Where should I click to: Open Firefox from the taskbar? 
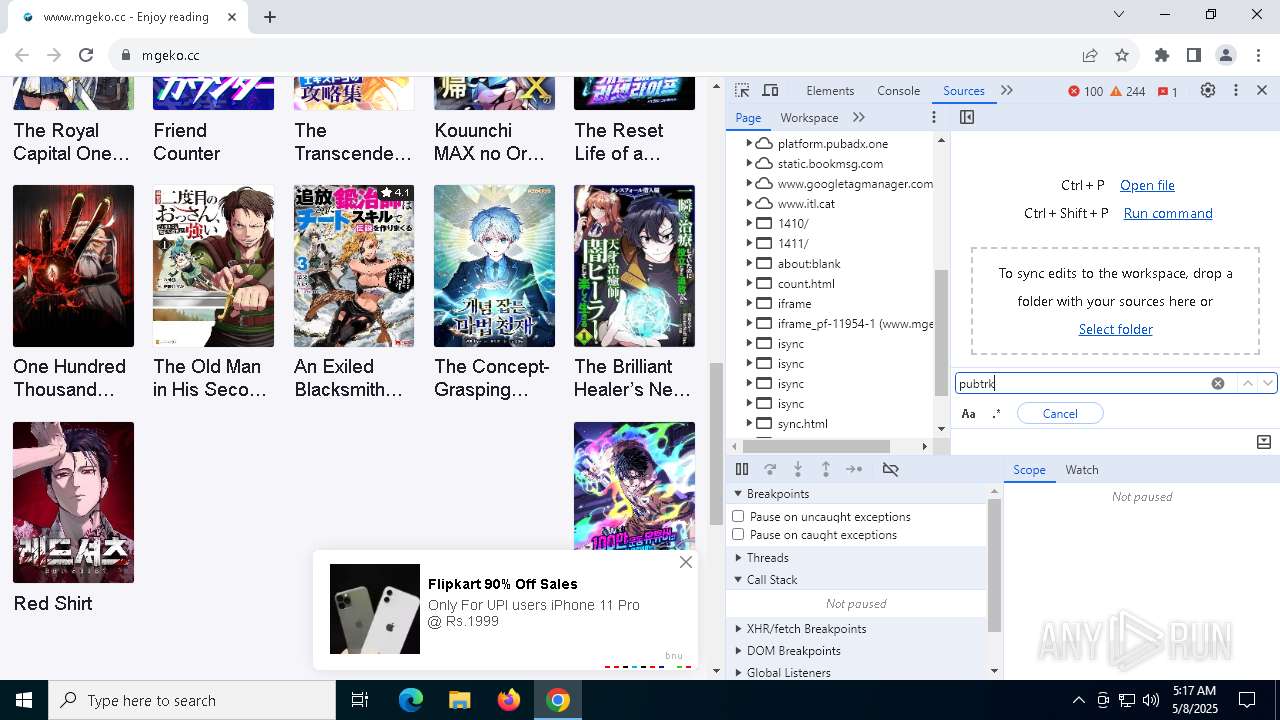click(509, 700)
